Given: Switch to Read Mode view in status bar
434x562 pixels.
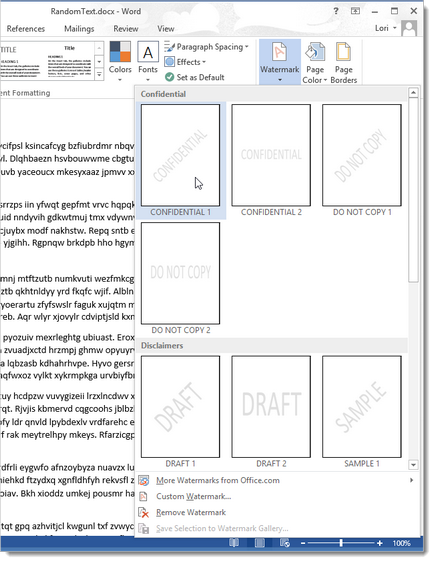Looking at the screenshot, I should click(x=234, y=543).
